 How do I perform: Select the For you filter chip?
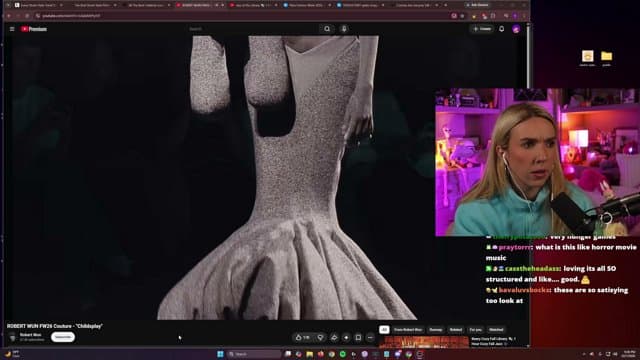(x=476, y=330)
